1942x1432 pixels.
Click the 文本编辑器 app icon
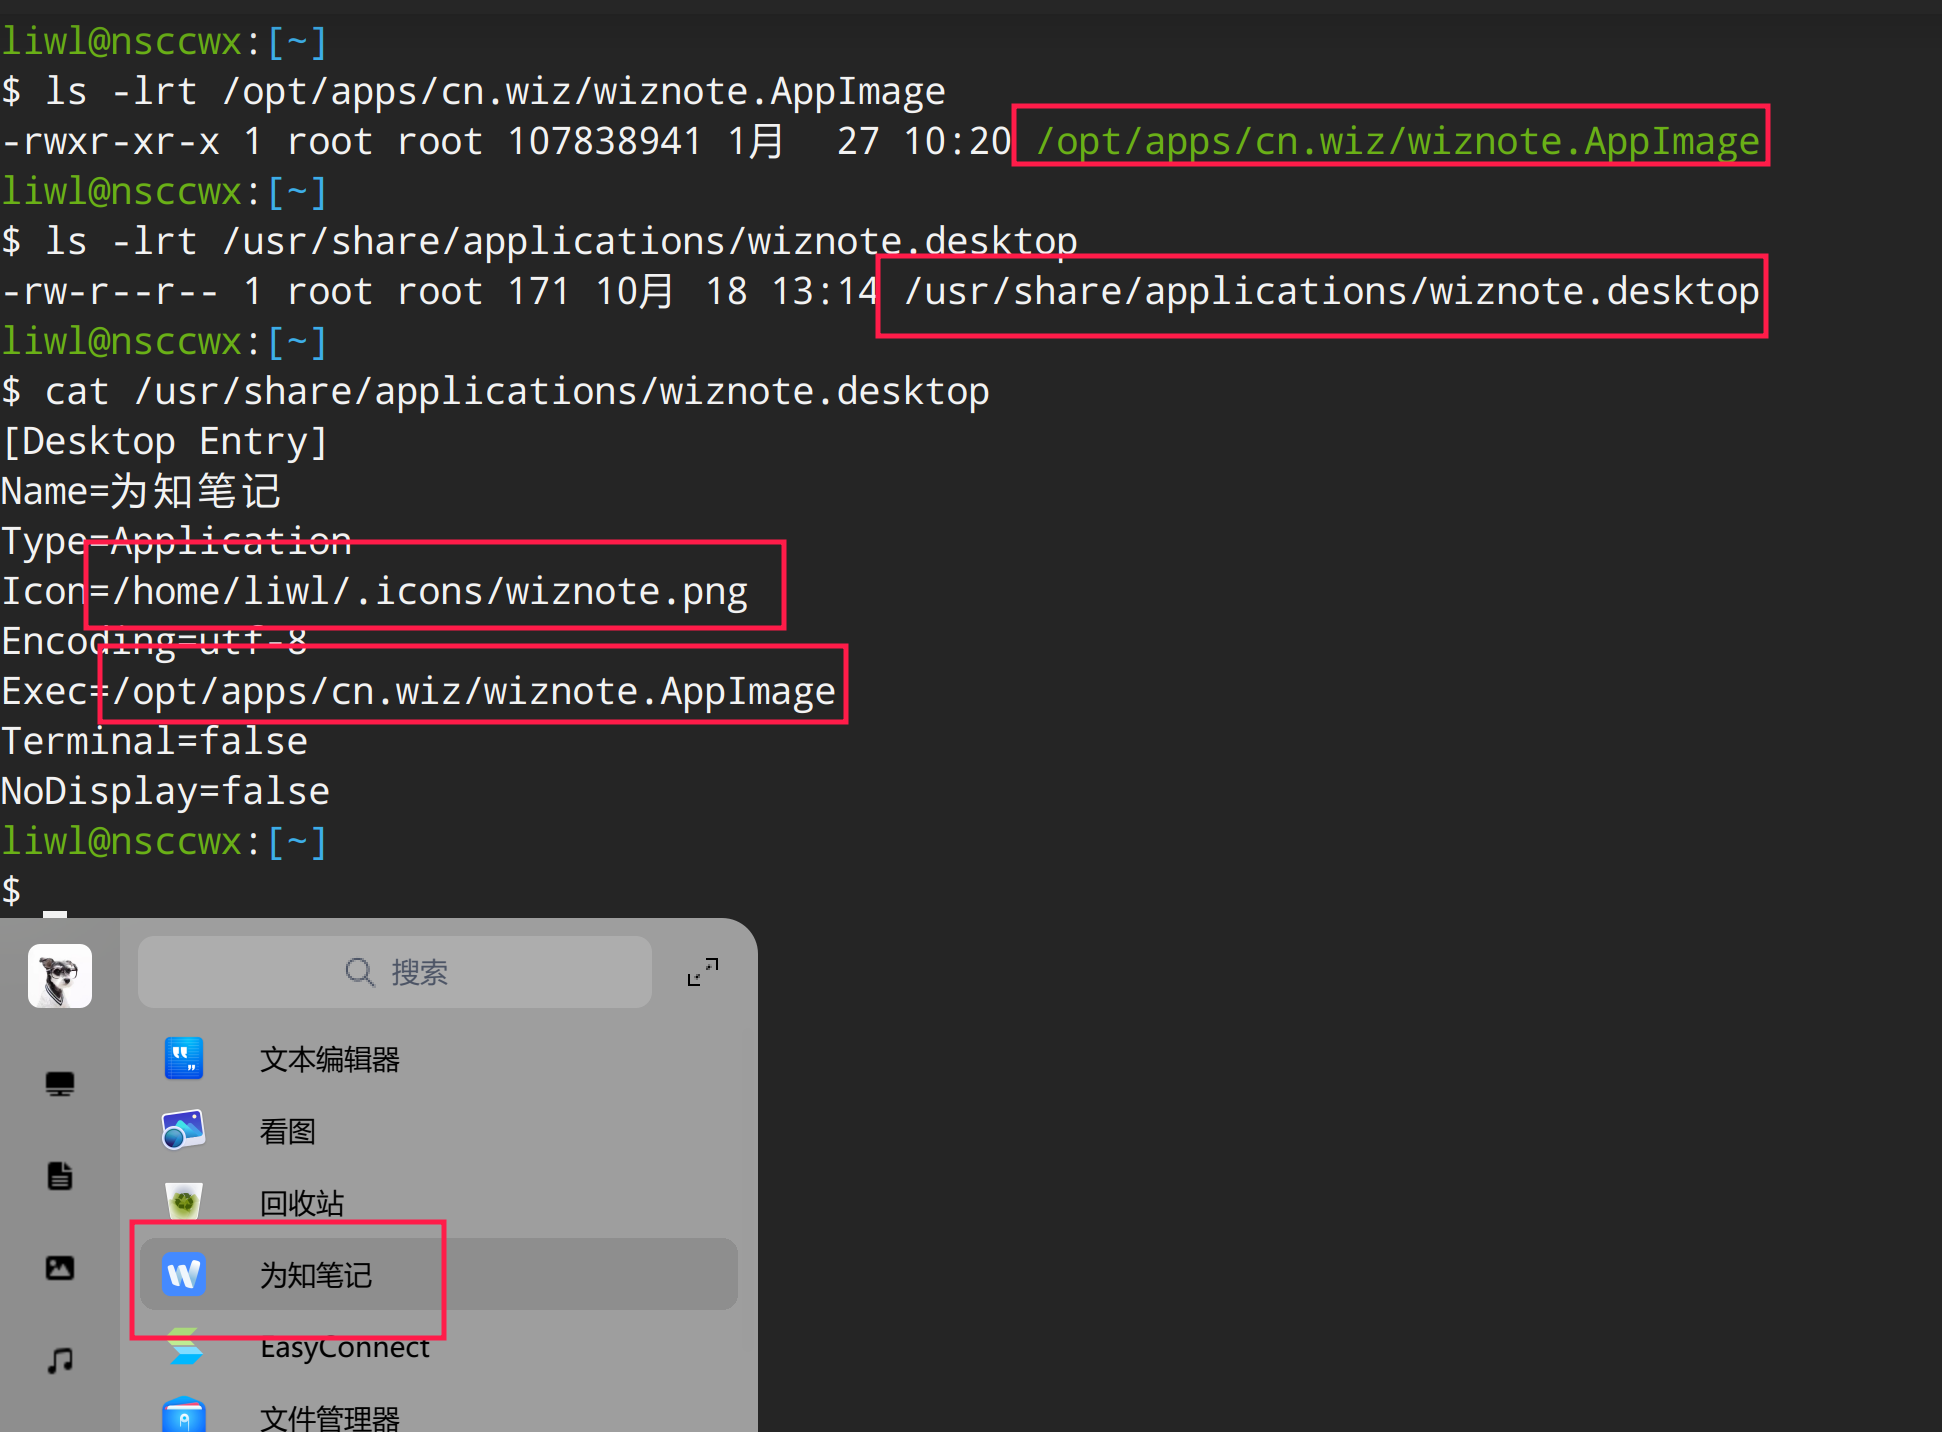[x=184, y=1059]
